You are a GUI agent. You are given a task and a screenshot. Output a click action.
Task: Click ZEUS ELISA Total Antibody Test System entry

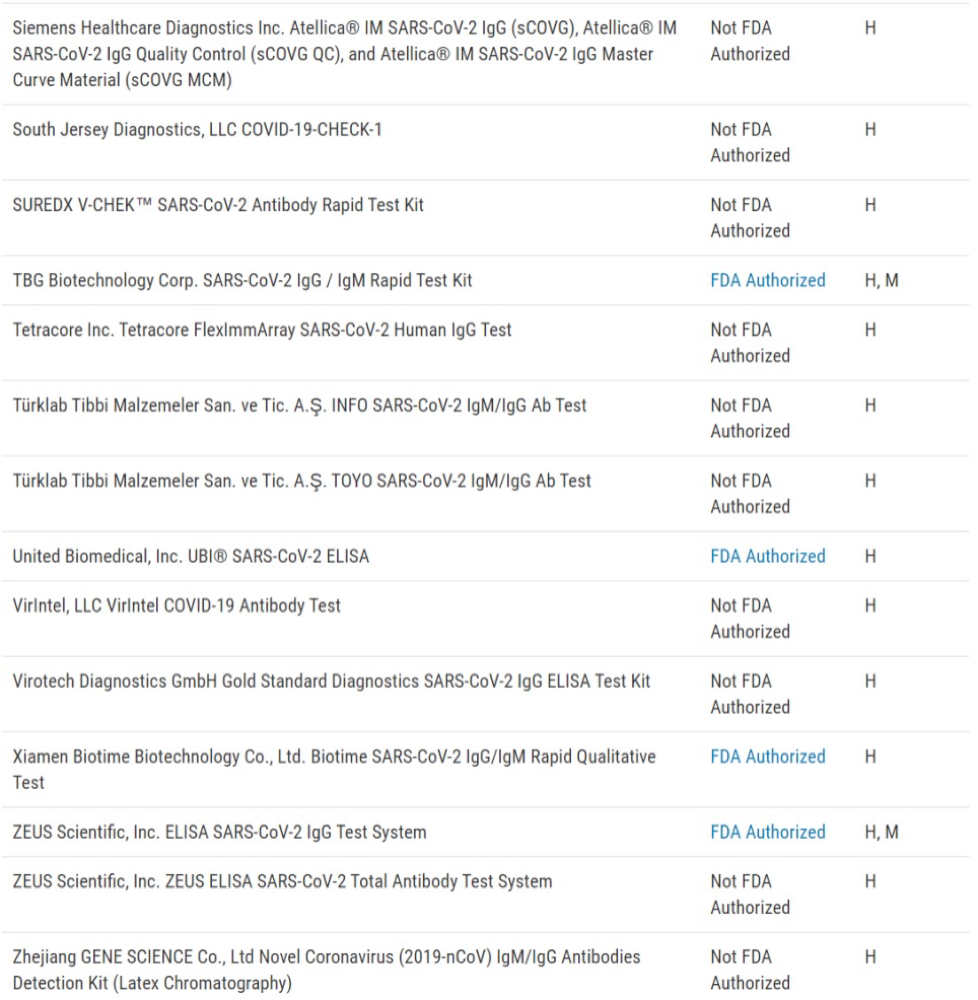click(x=282, y=882)
